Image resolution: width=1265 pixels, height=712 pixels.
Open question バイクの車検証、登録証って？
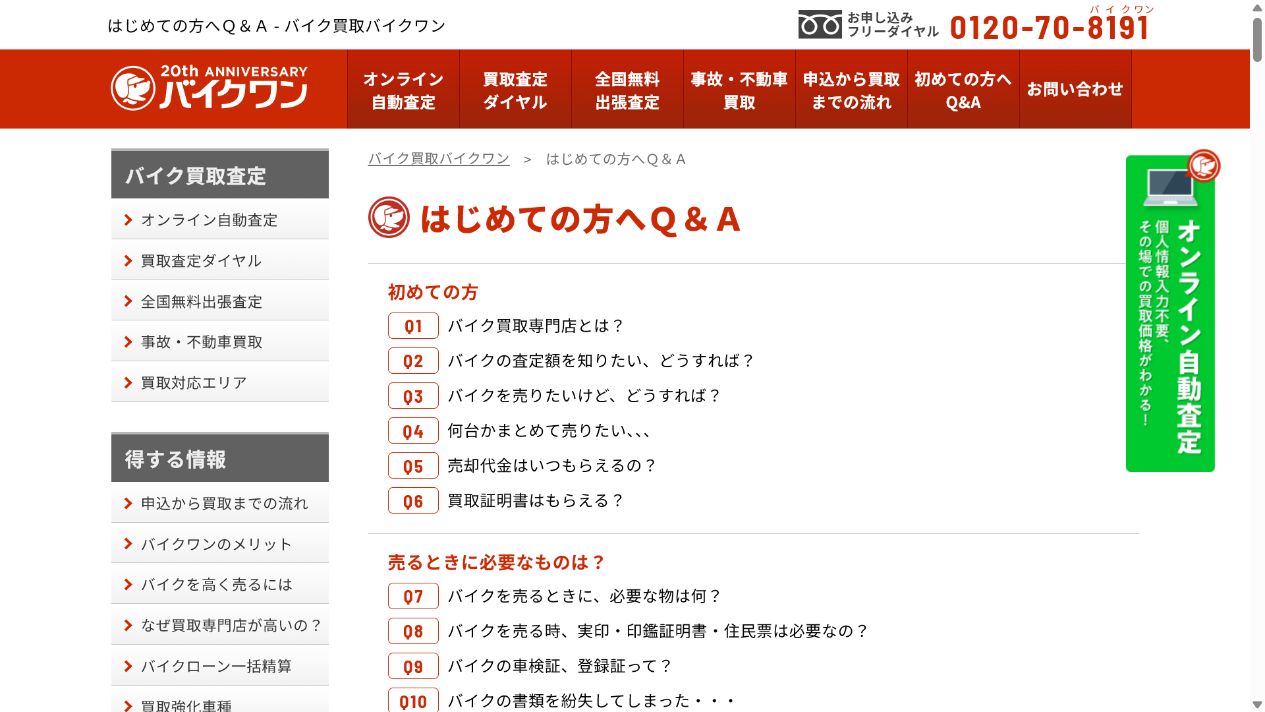[x=560, y=666]
